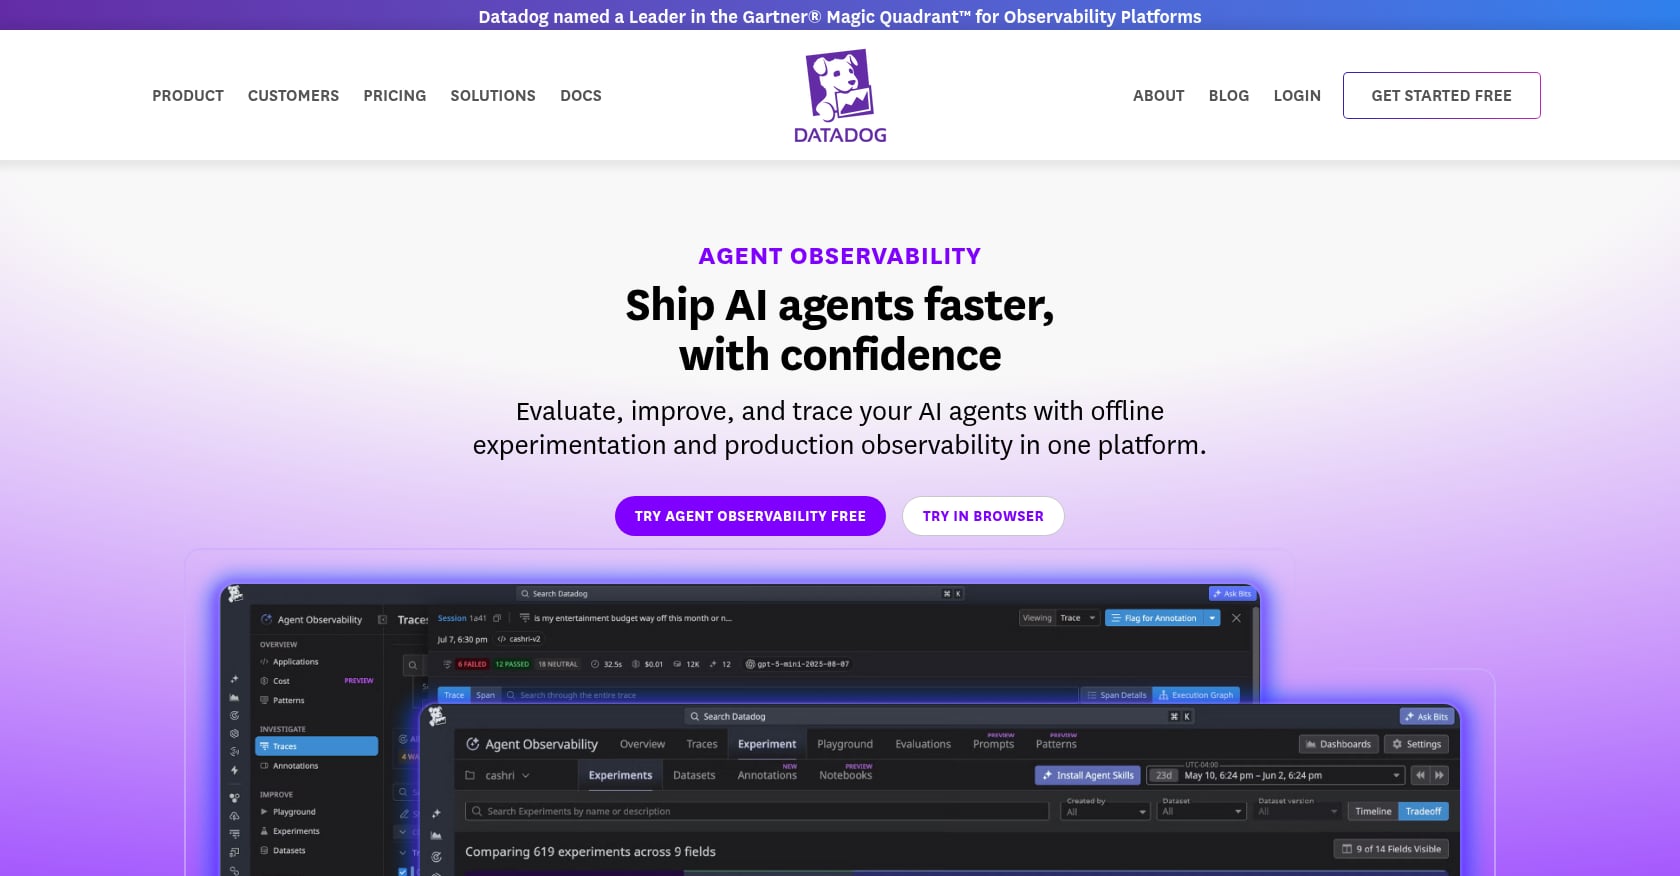Select the Experiment tab in the front window
The image size is (1680, 876).
tap(767, 744)
